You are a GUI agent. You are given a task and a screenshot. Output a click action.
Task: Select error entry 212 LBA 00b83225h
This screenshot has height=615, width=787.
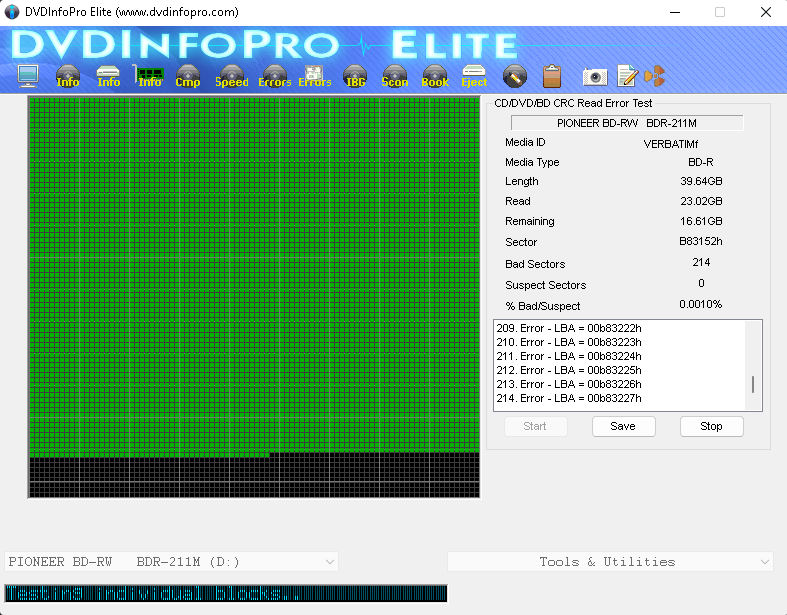pyautogui.click(x=569, y=371)
